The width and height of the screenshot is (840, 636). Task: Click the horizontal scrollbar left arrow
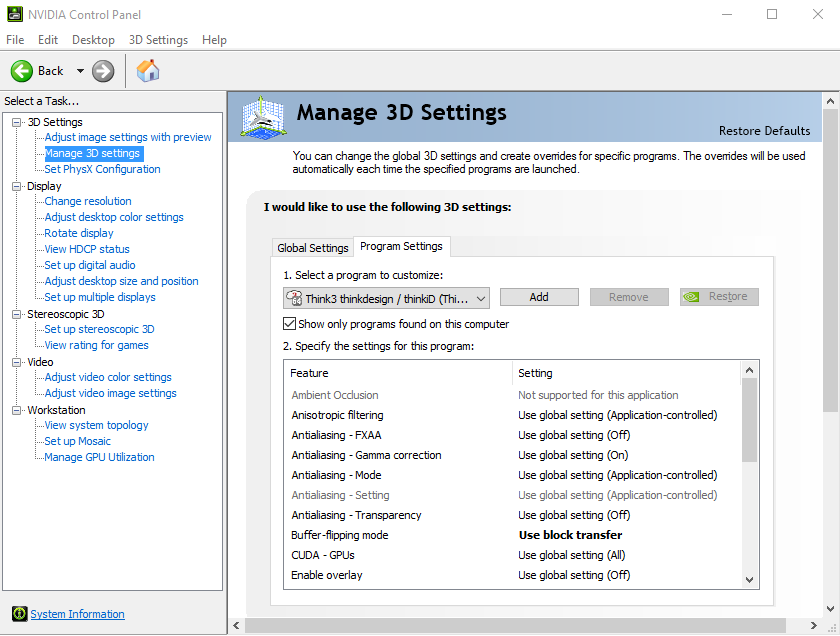(x=236, y=625)
